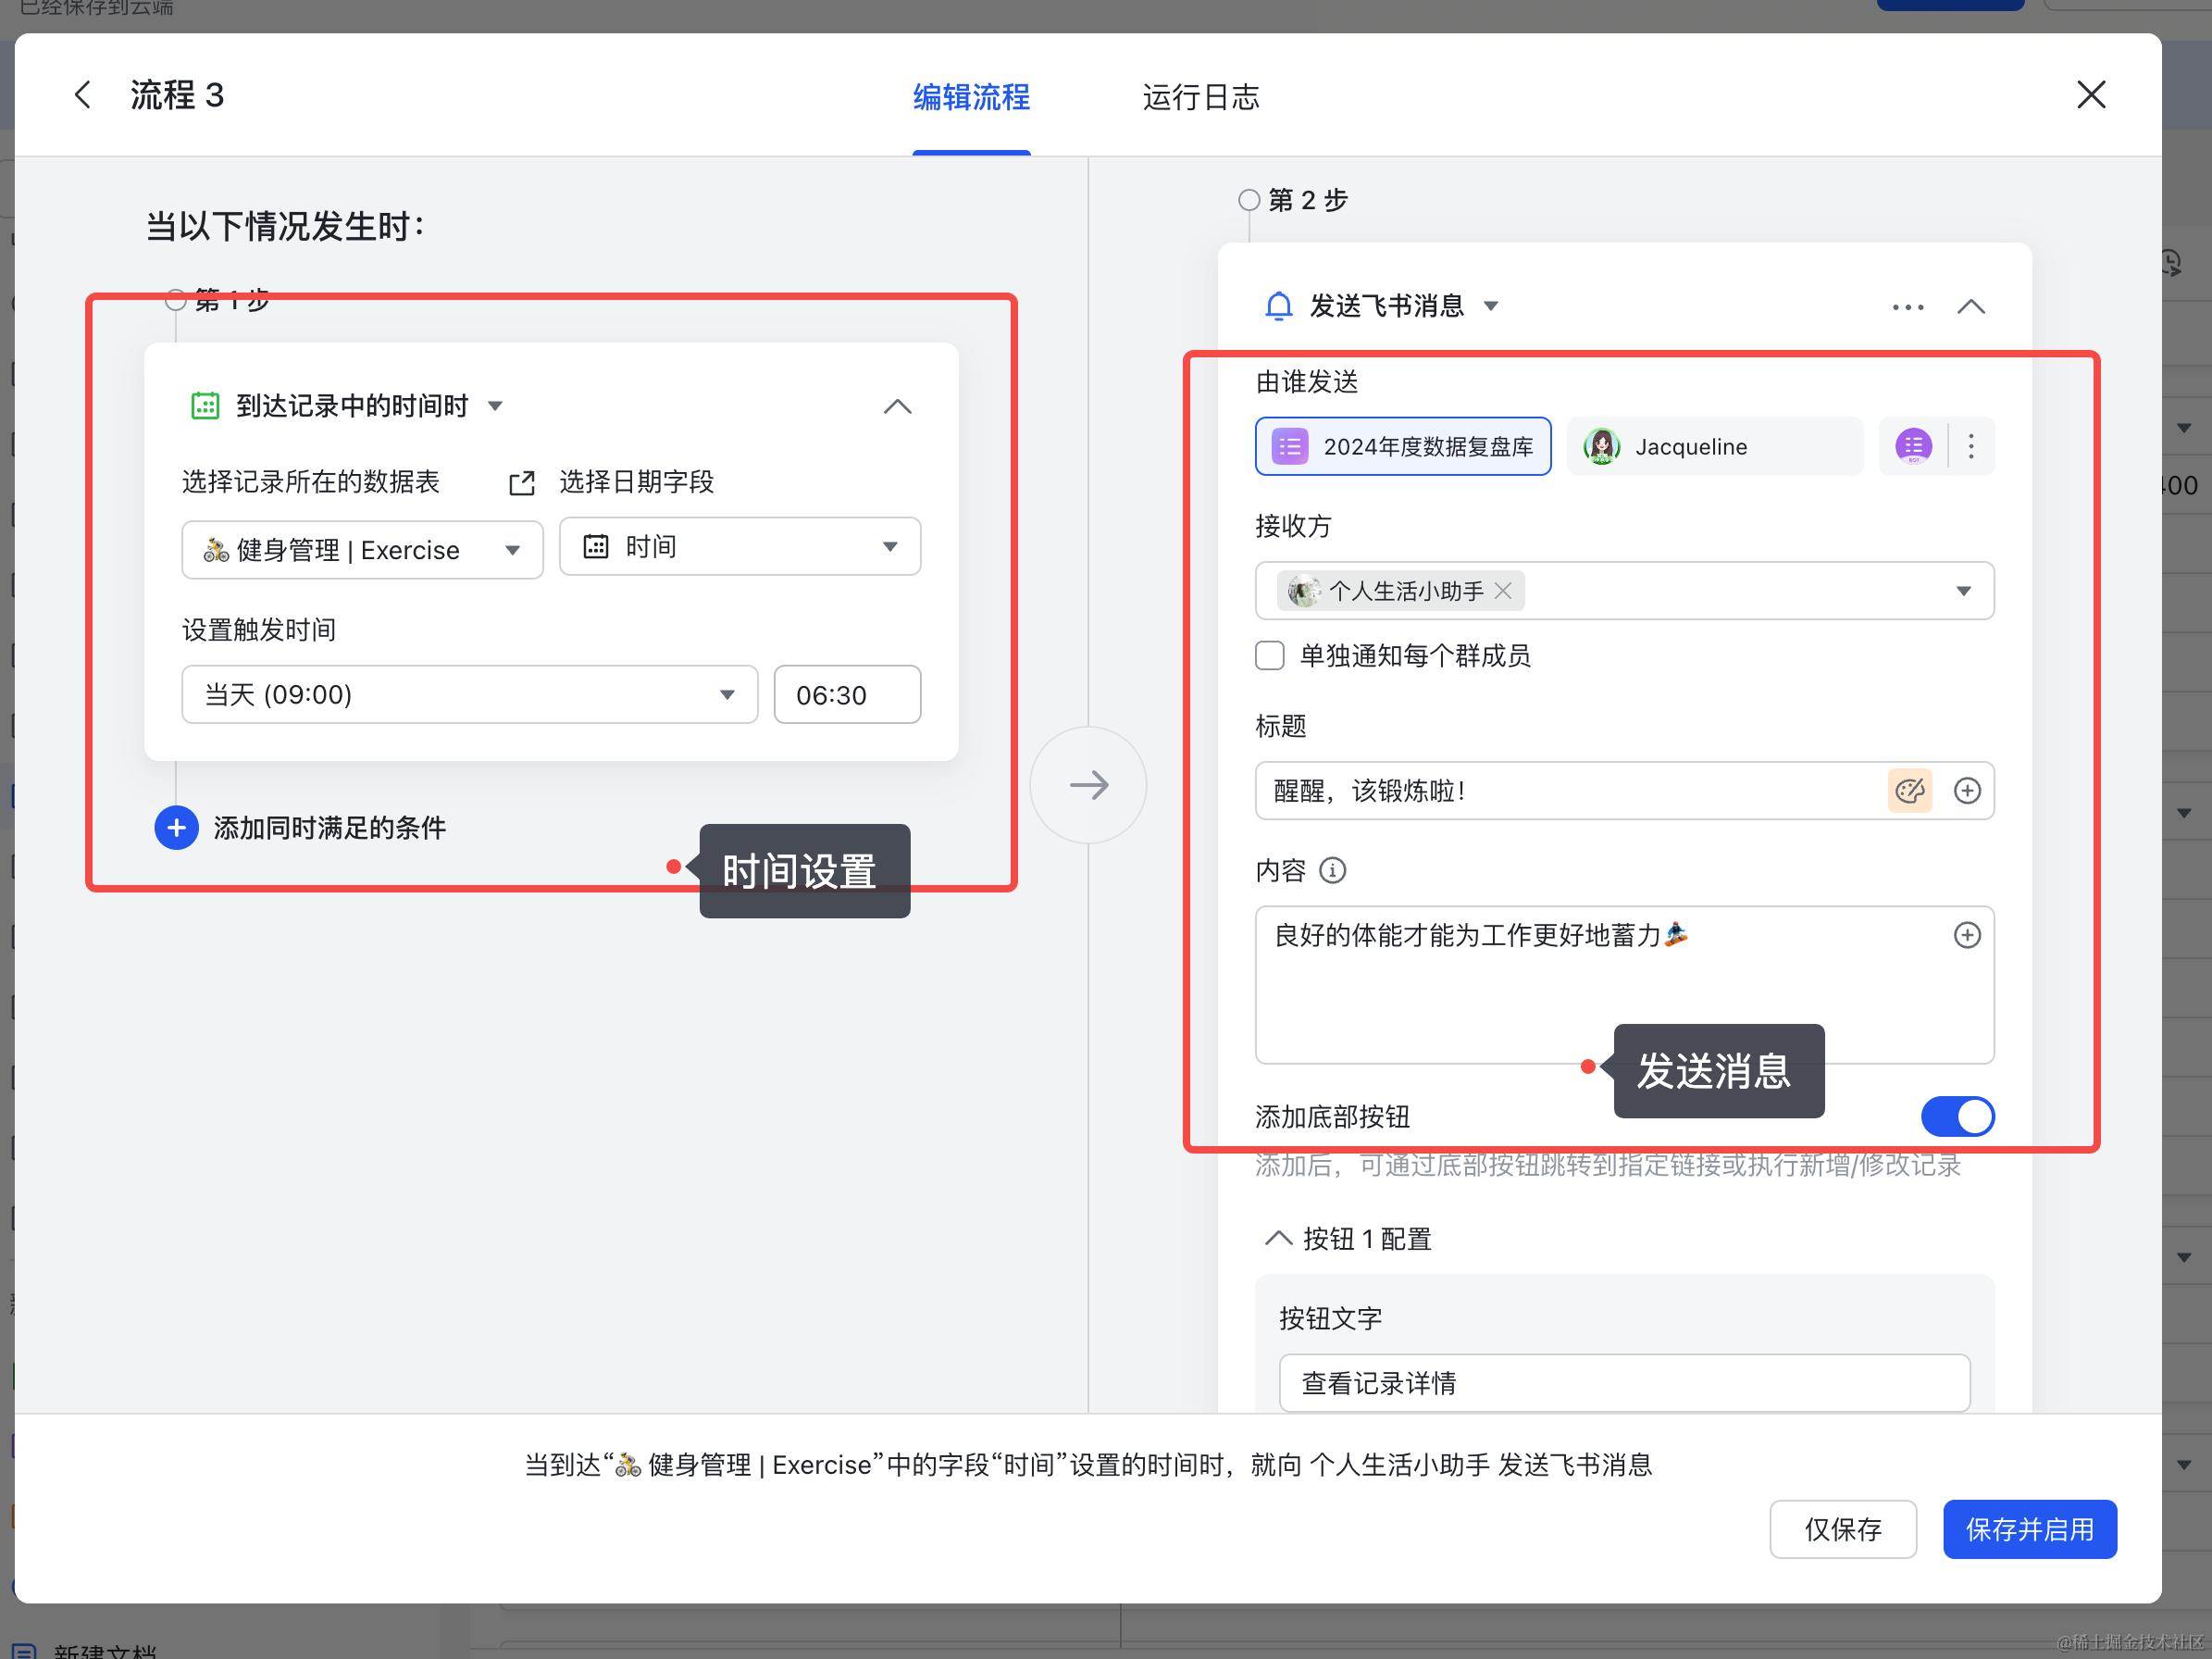Click 保存并启用 button

pyautogui.click(x=2028, y=1529)
